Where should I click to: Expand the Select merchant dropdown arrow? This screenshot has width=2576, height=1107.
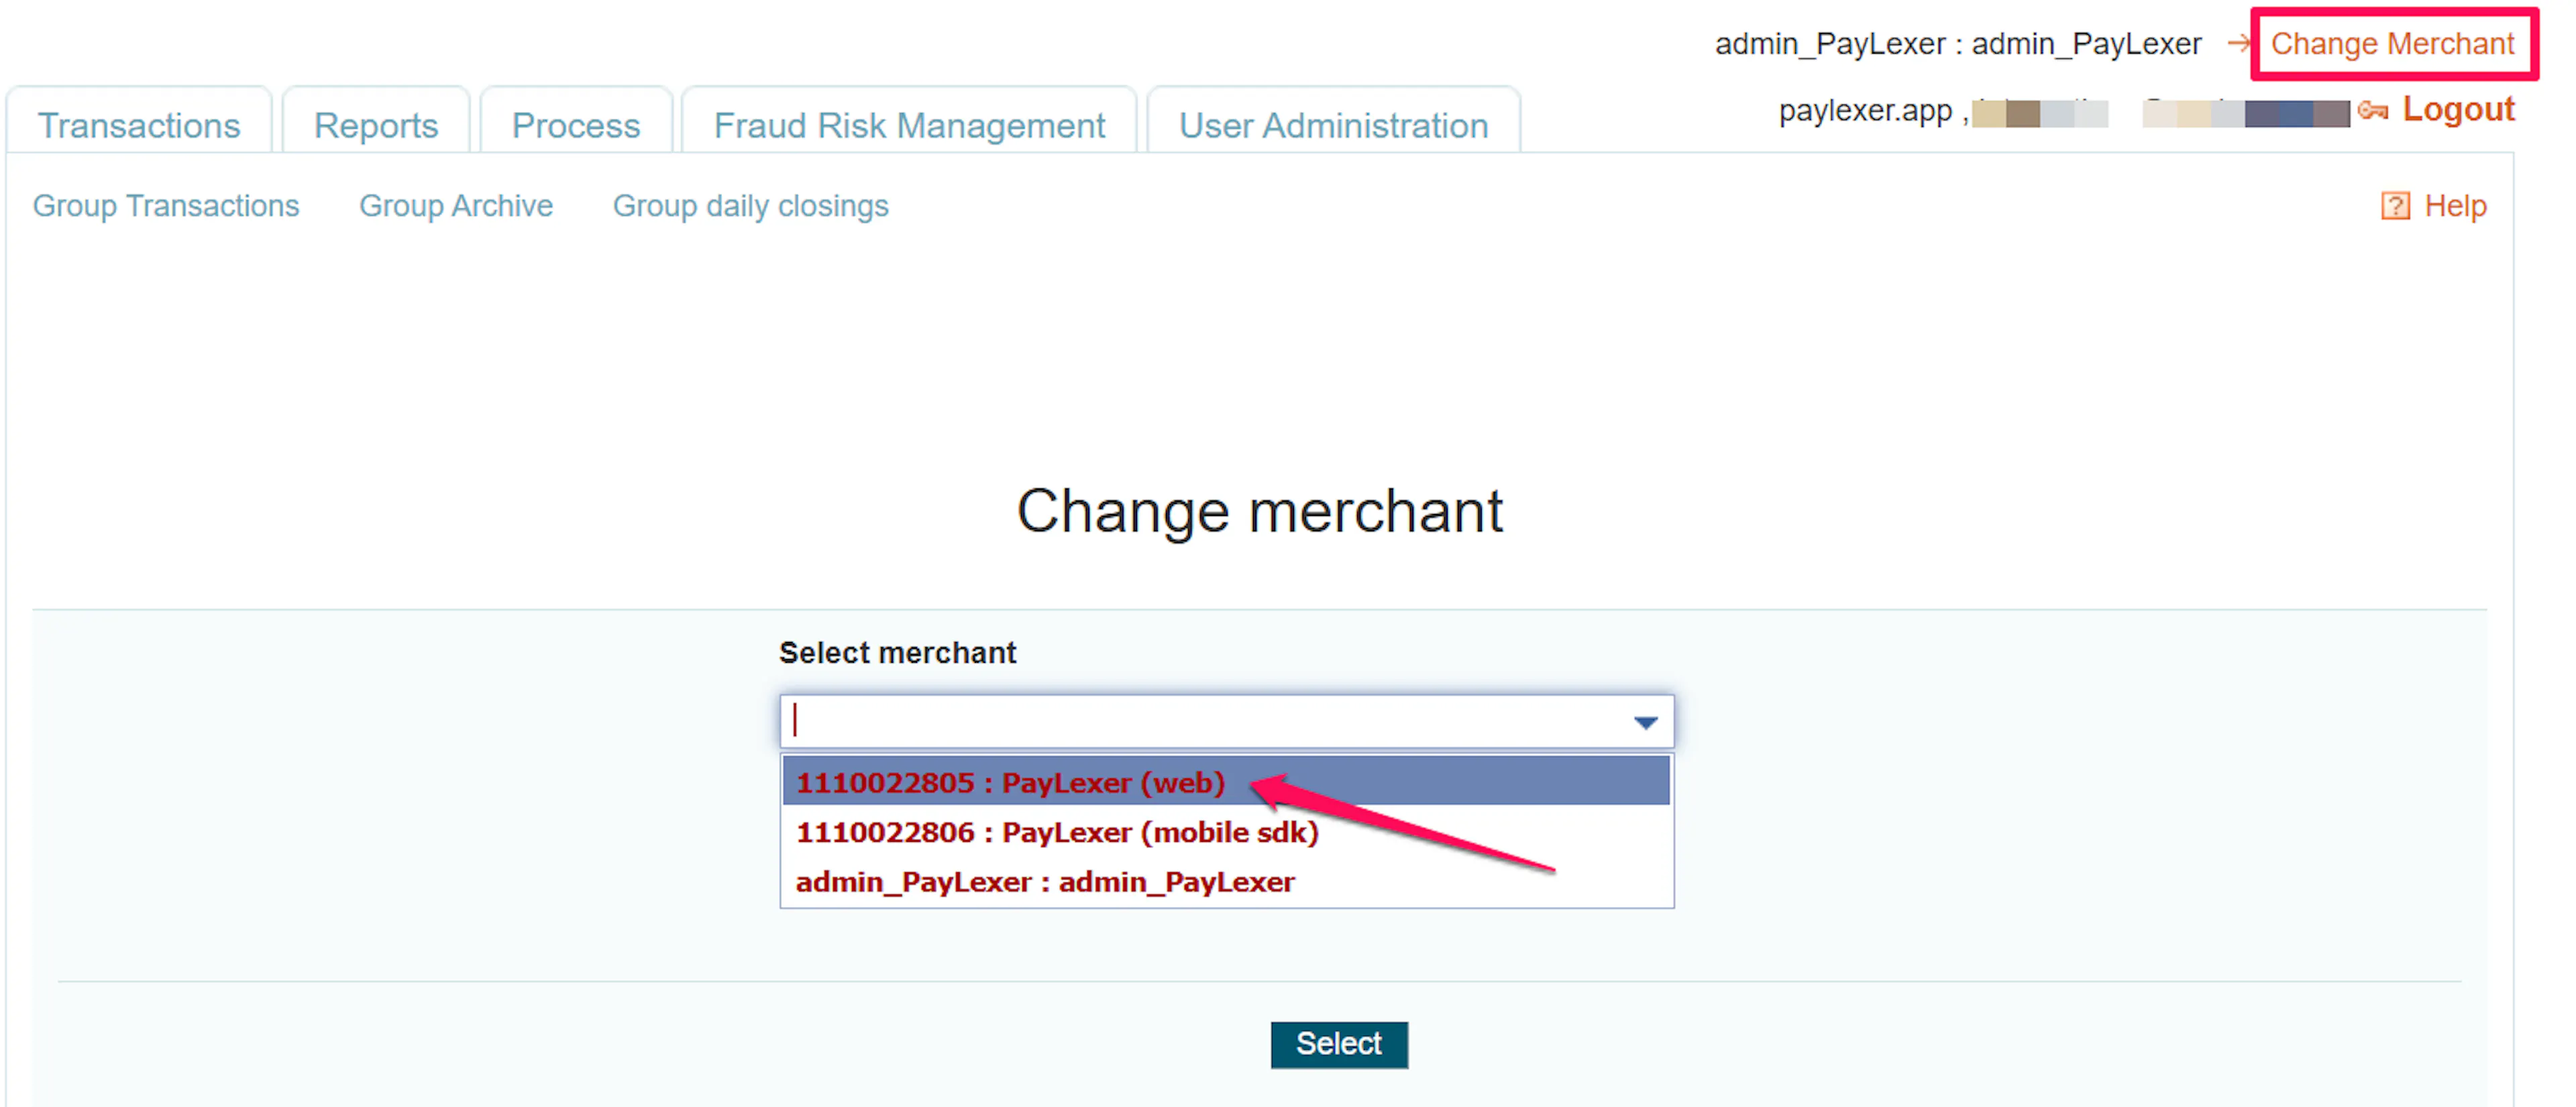[1645, 722]
